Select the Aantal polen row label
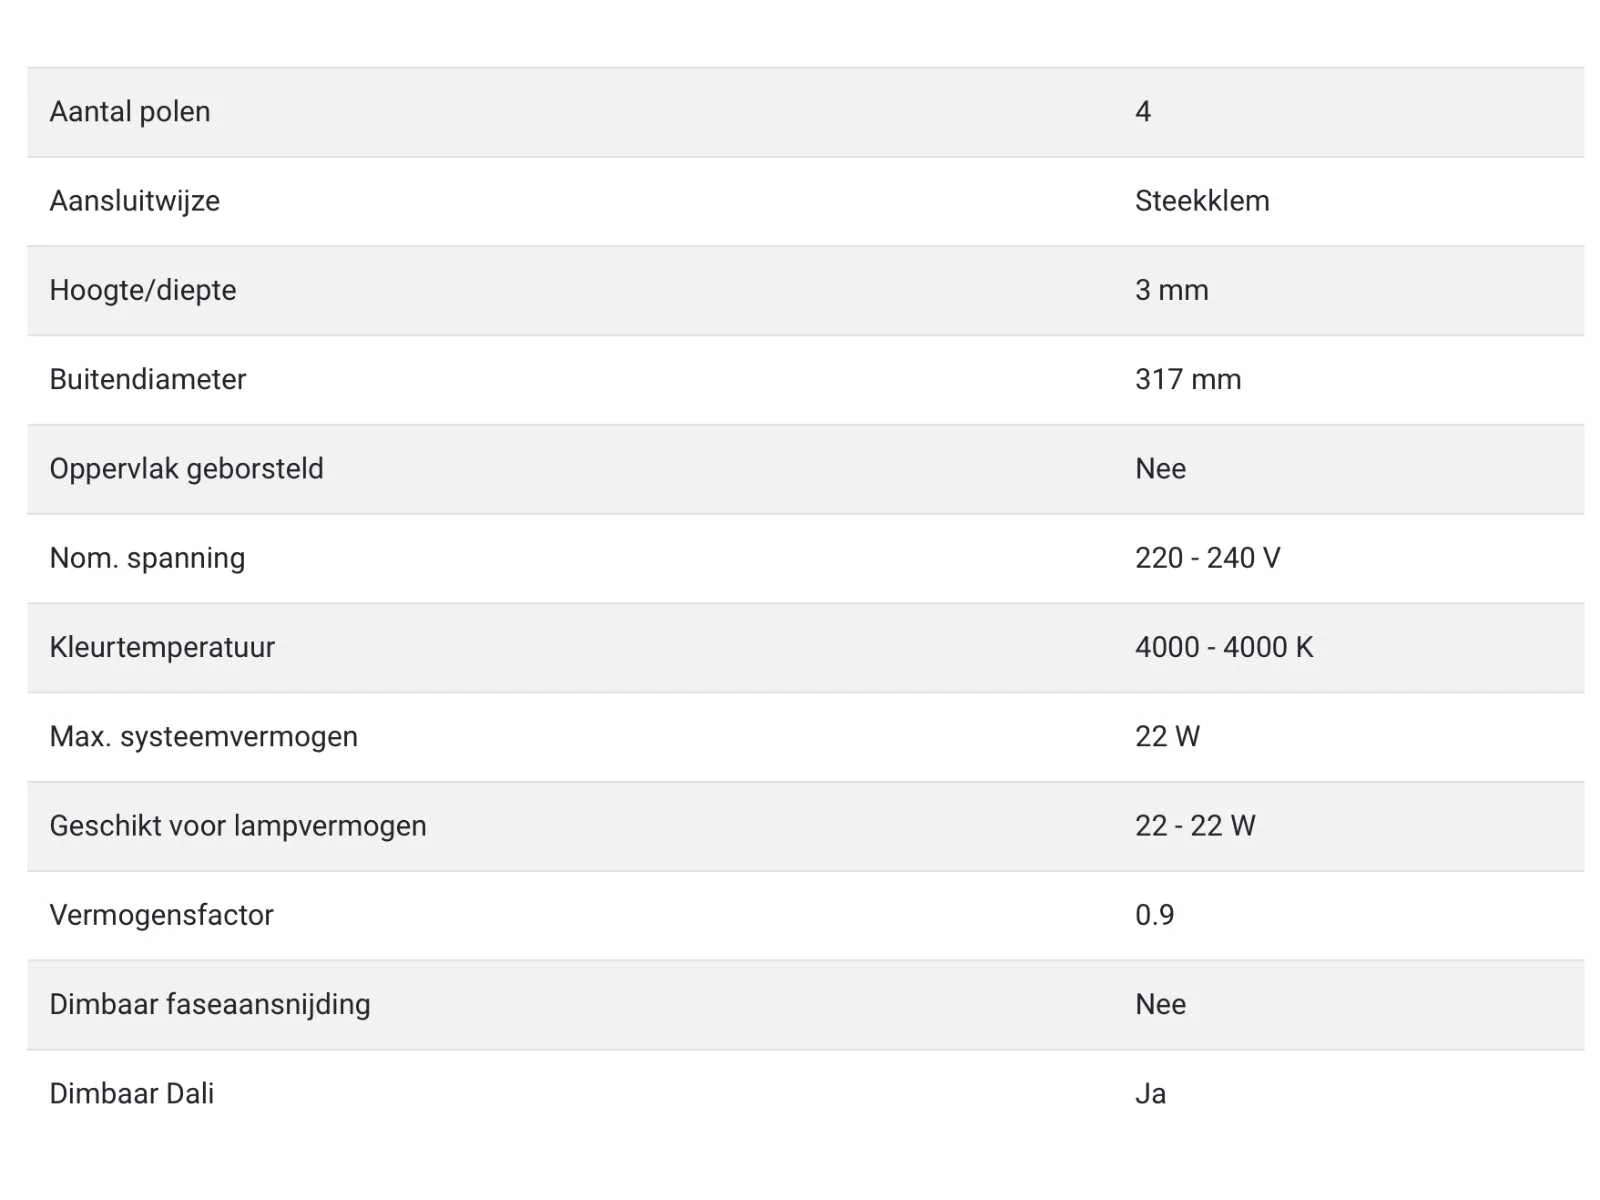 pyautogui.click(x=130, y=111)
